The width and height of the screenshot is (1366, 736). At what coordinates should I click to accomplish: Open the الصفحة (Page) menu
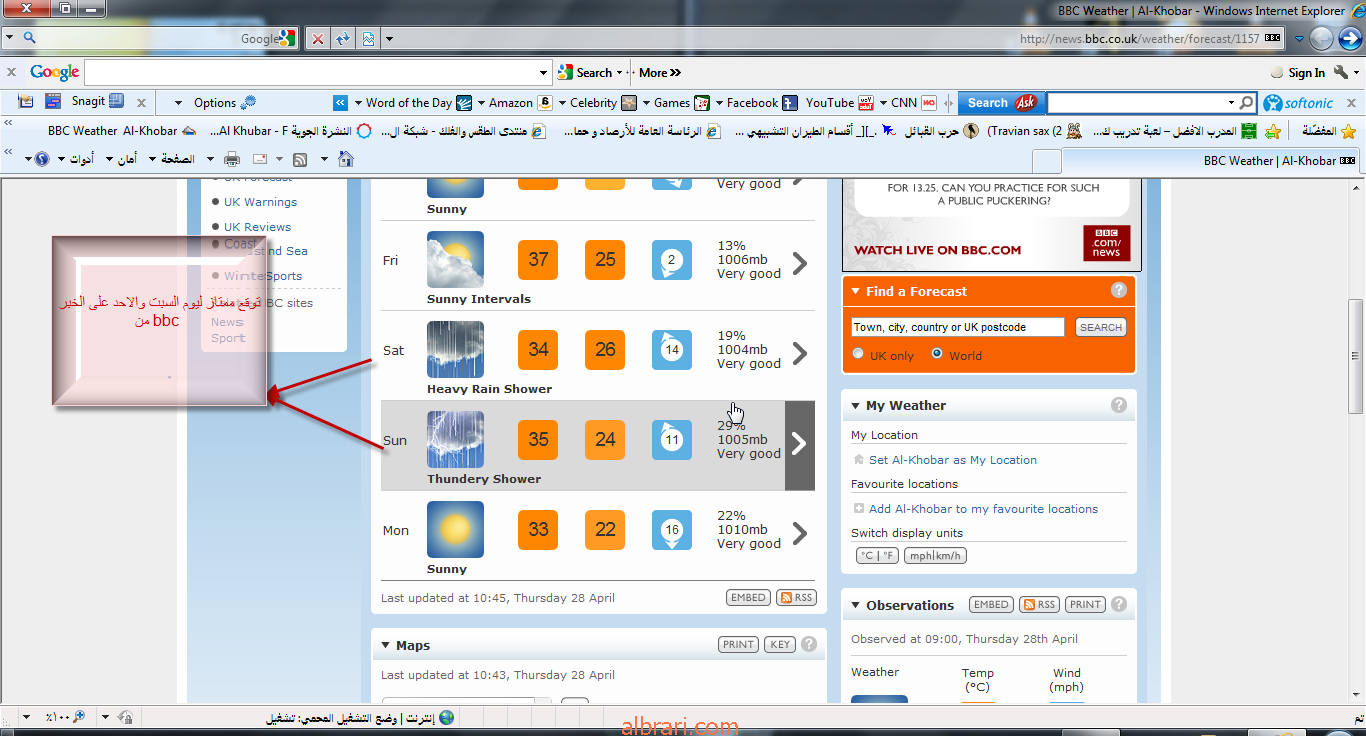click(177, 159)
